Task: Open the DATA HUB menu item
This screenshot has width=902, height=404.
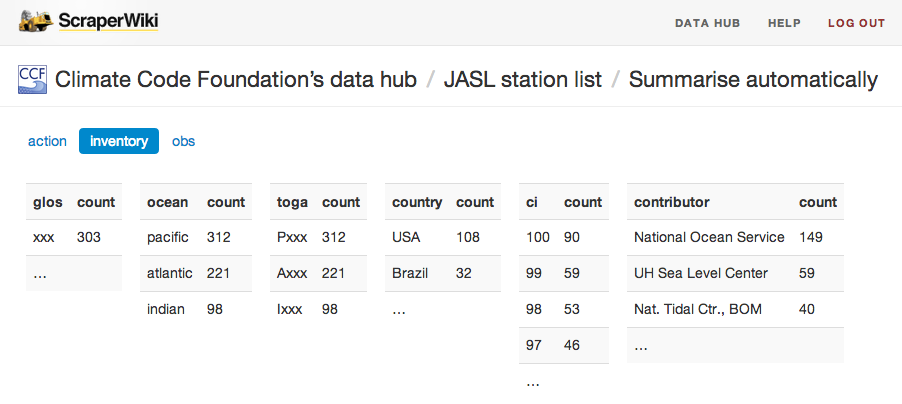Action: coord(708,24)
